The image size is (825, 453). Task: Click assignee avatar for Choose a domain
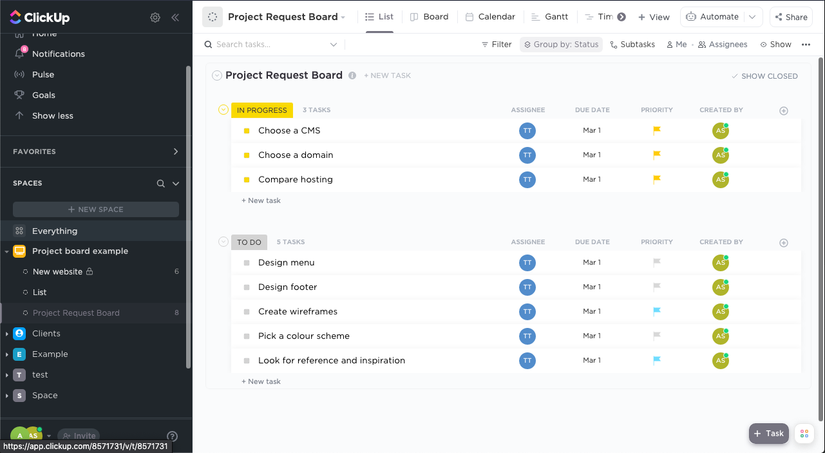pyautogui.click(x=527, y=155)
